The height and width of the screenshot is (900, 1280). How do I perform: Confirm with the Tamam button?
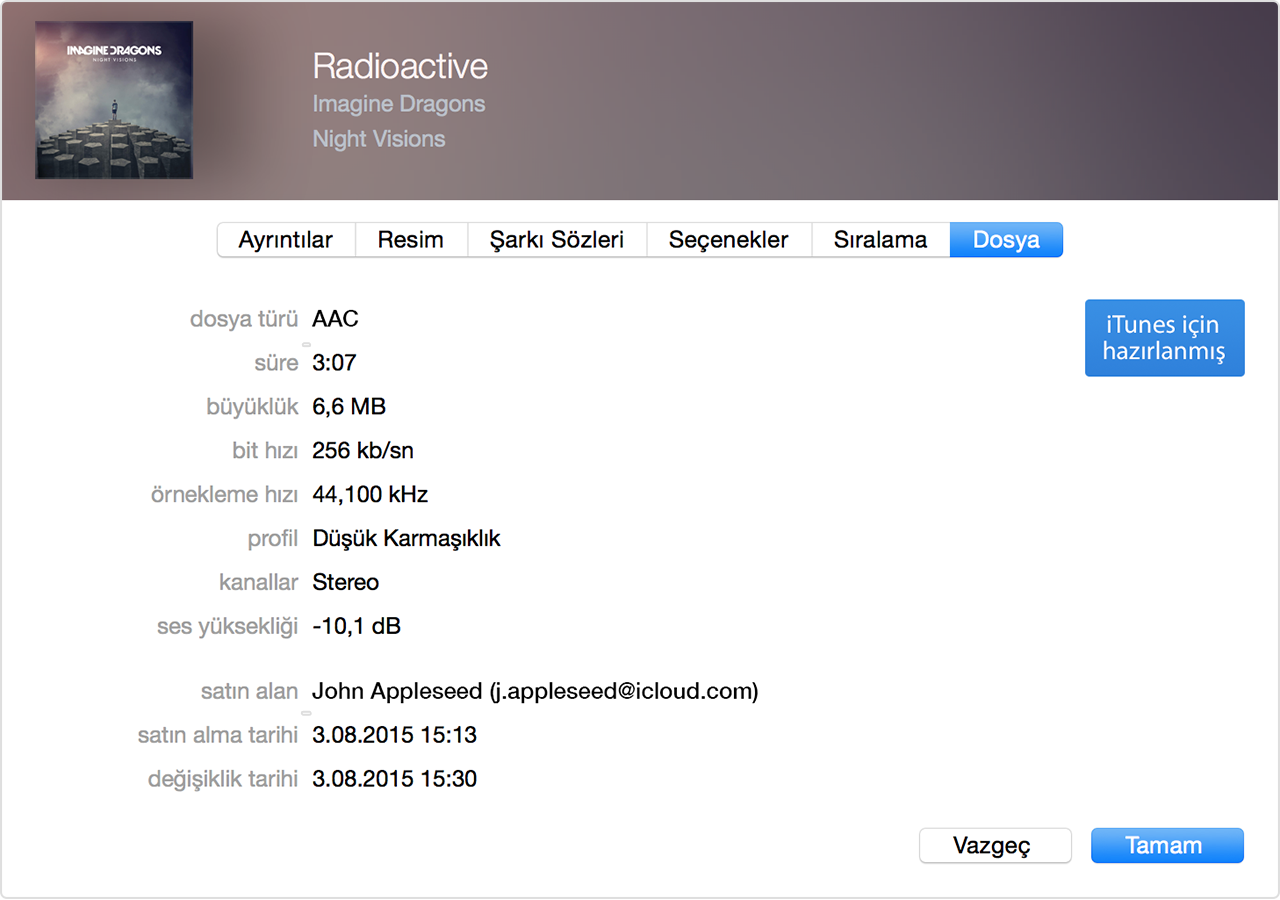tap(1167, 845)
